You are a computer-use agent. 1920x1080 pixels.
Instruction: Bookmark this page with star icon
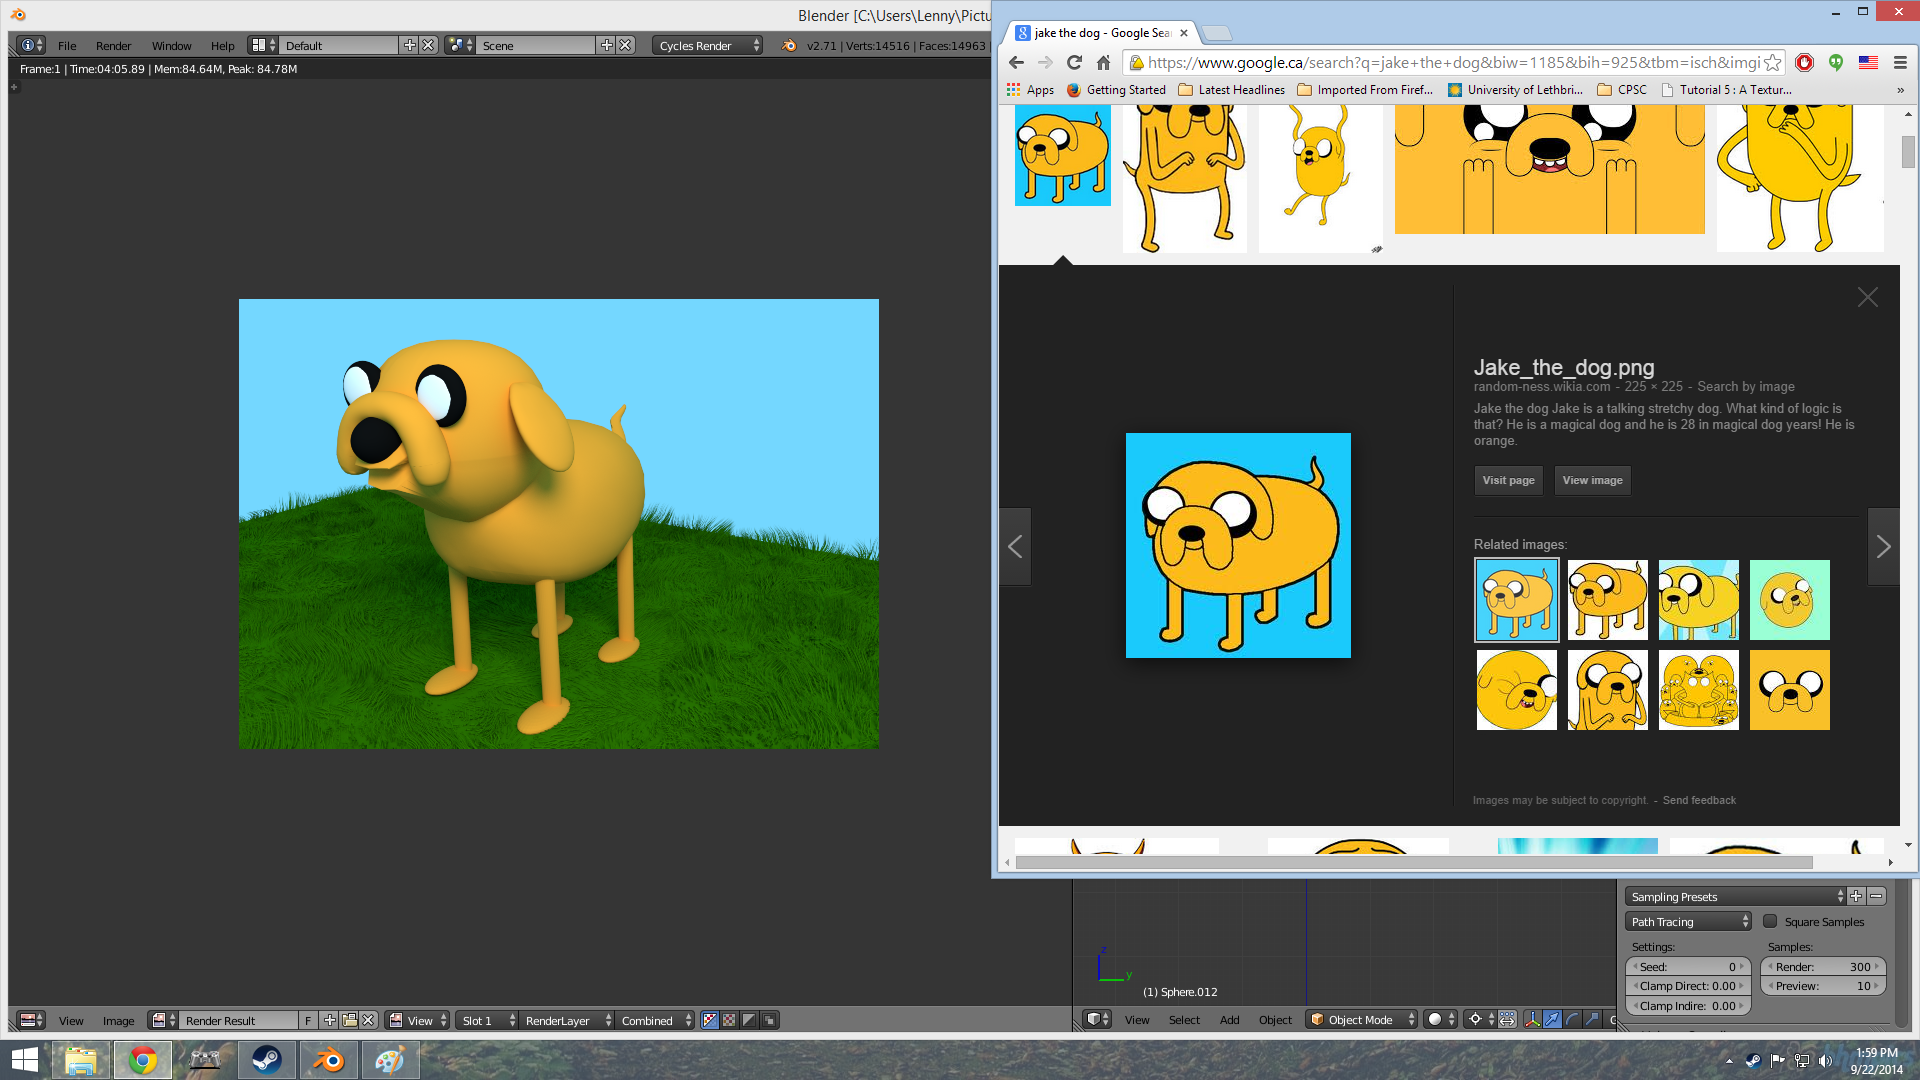(1772, 62)
